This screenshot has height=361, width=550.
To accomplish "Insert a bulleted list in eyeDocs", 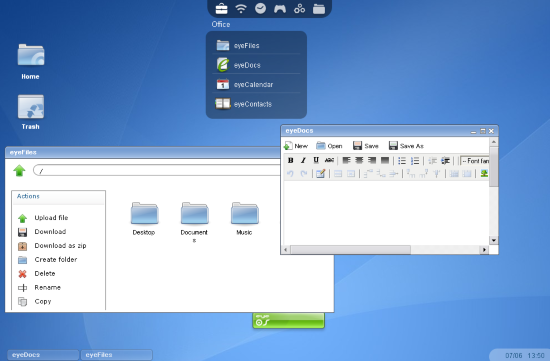I will (x=402, y=161).
